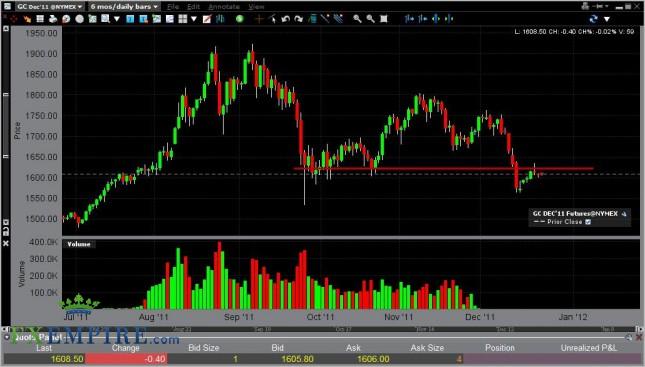Close the Volume sub-chart with X icon
This screenshot has width=645, height=367.
5,244
